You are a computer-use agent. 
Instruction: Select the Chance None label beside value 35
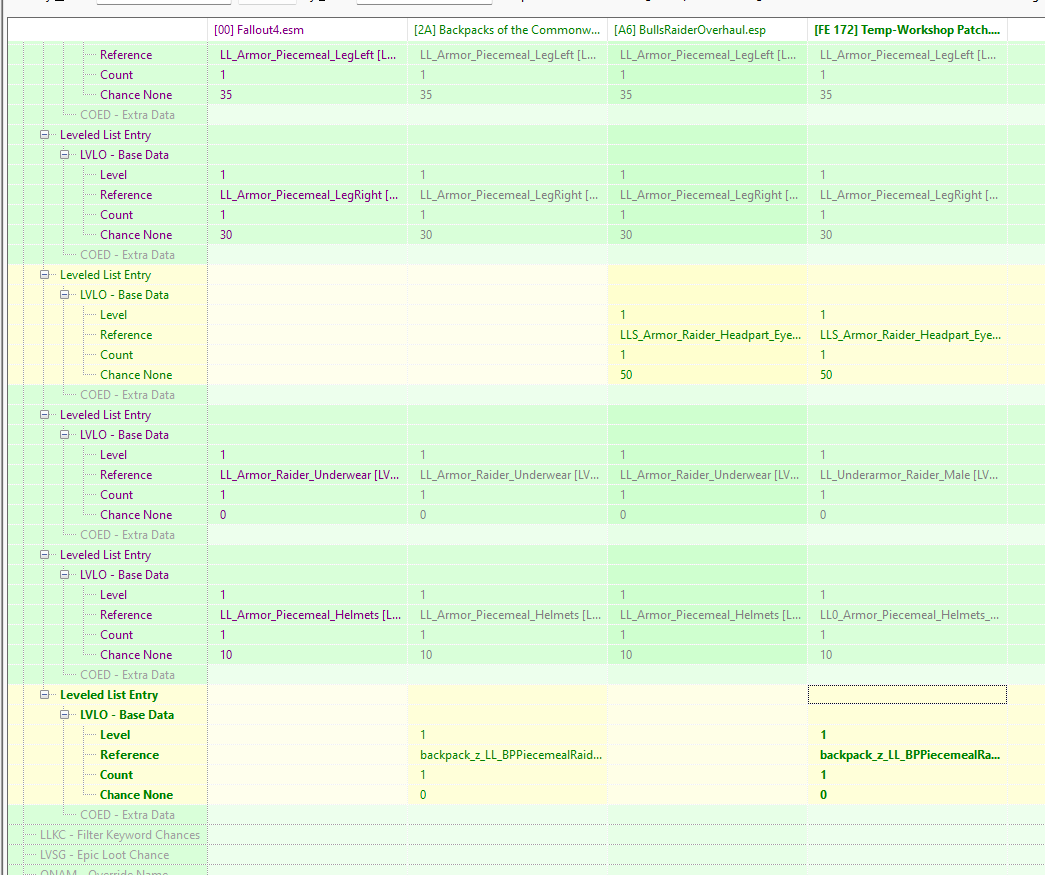(x=136, y=95)
